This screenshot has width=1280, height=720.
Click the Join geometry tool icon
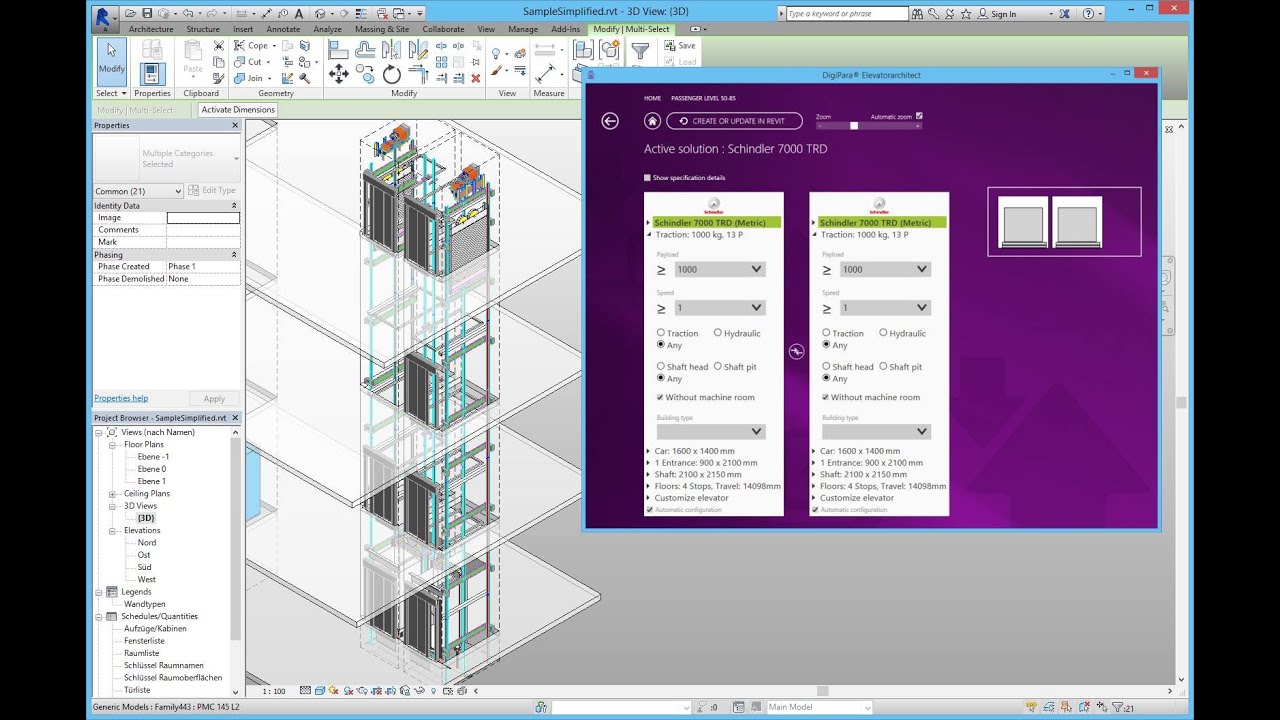(x=240, y=78)
